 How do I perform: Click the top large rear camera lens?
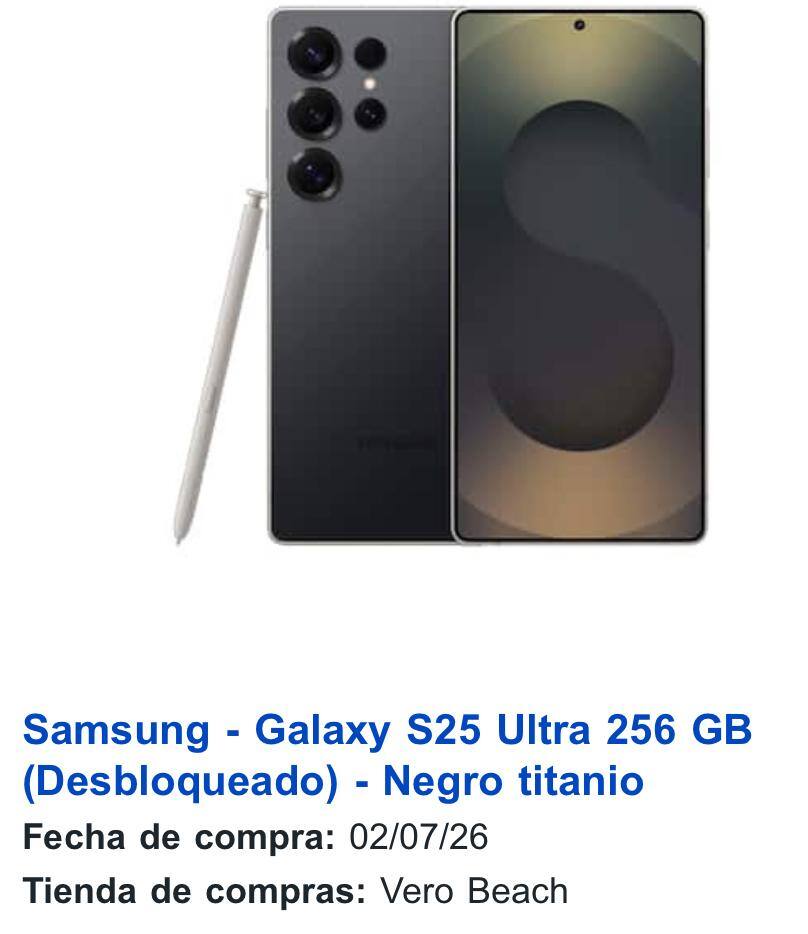coord(314,52)
